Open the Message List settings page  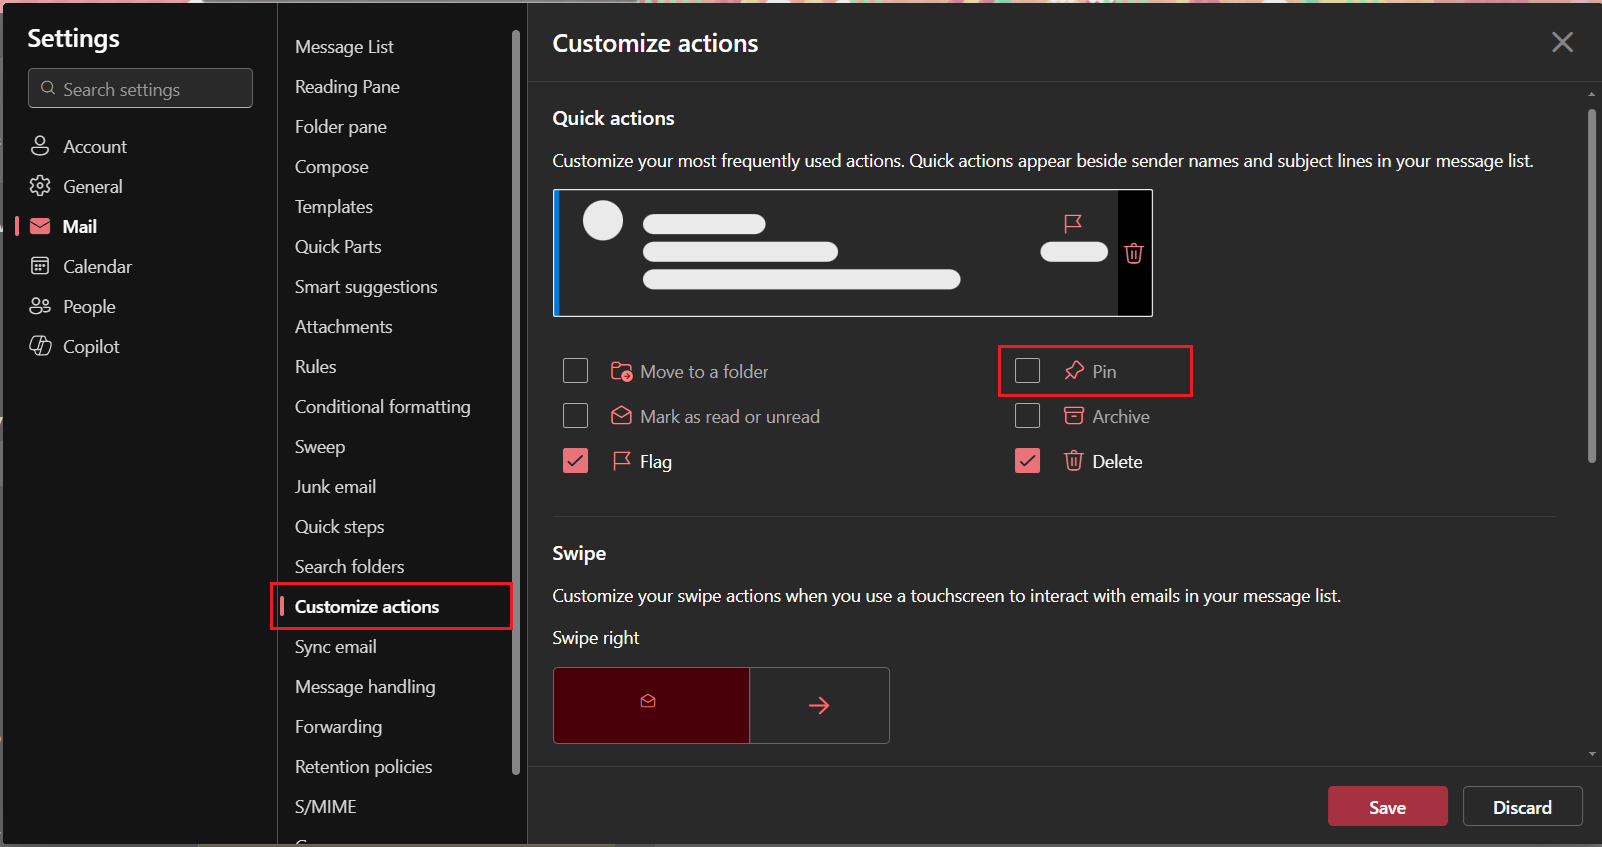[344, 47]
